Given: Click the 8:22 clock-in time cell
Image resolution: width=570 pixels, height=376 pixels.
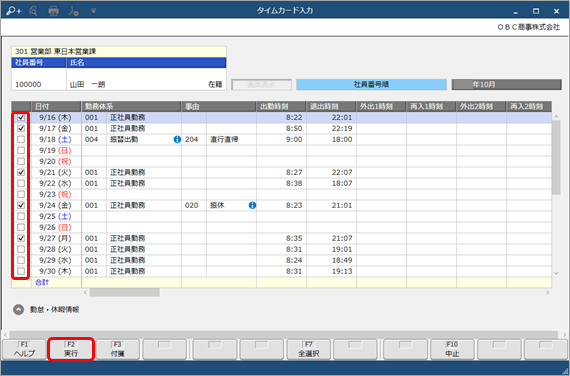Looking at the screenshot, I should pos(281,117).
